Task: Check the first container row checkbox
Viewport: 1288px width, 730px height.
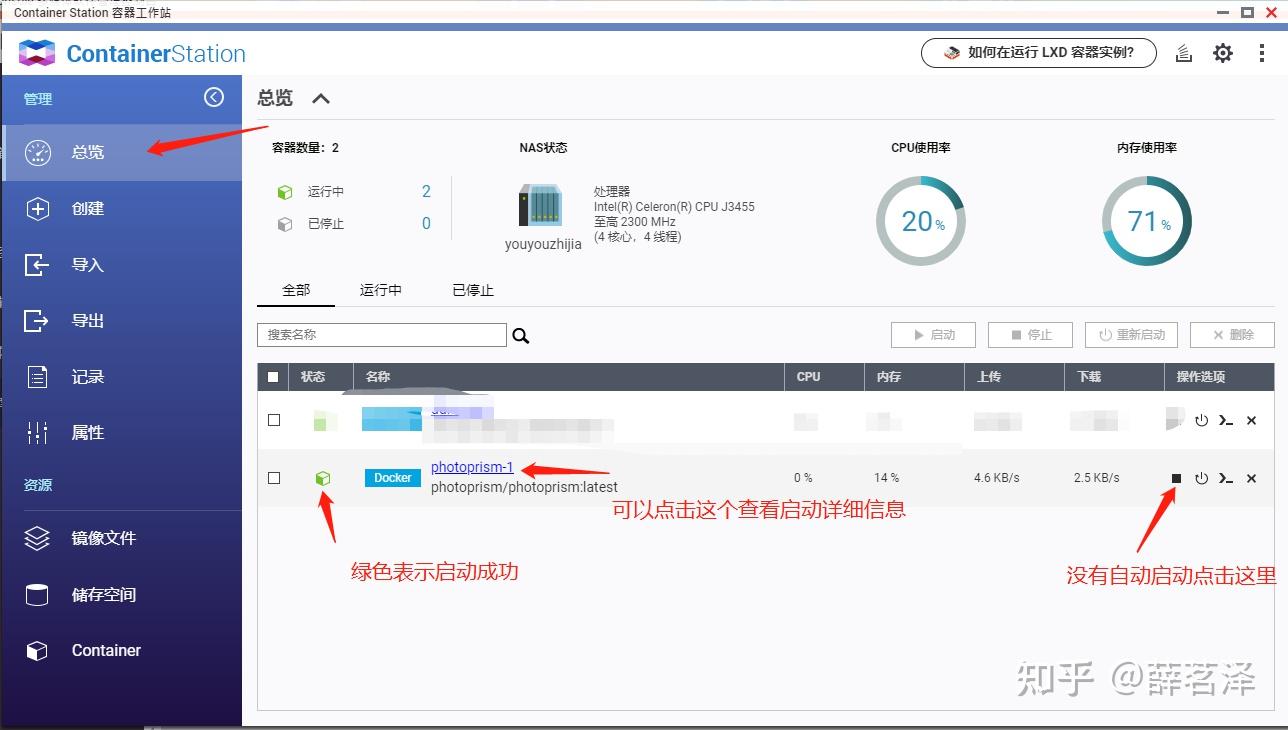Action: (274, 420)
